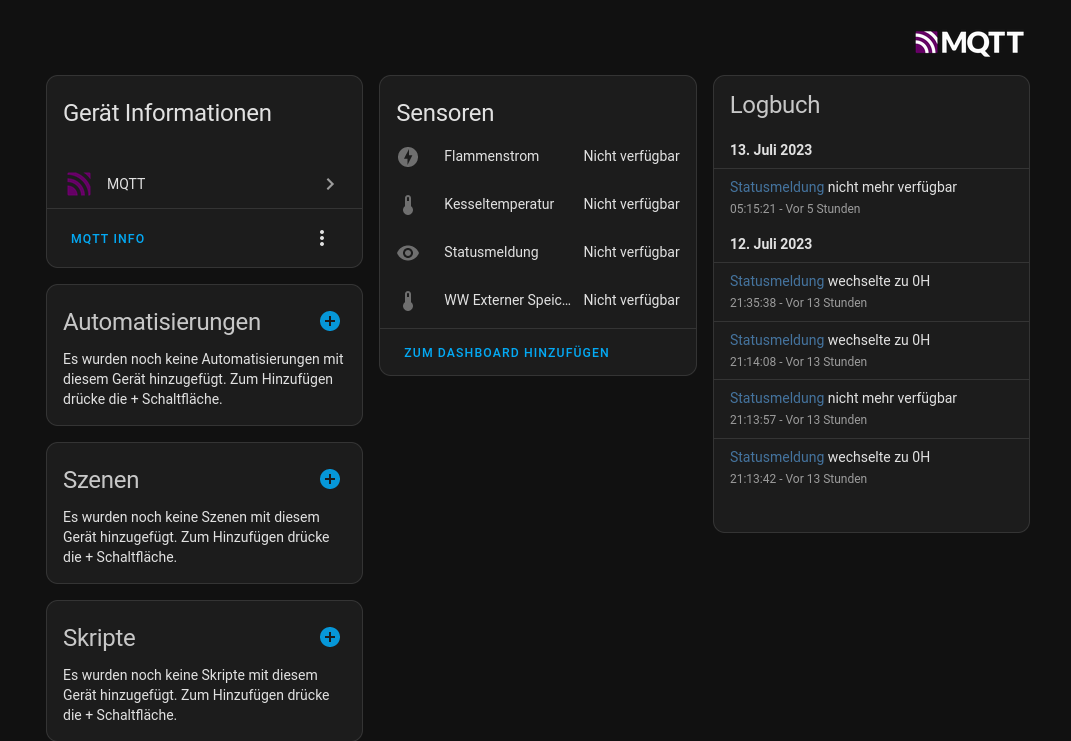Open the Sensoren panel header
1071x741 pixels.
coord(445,113)
